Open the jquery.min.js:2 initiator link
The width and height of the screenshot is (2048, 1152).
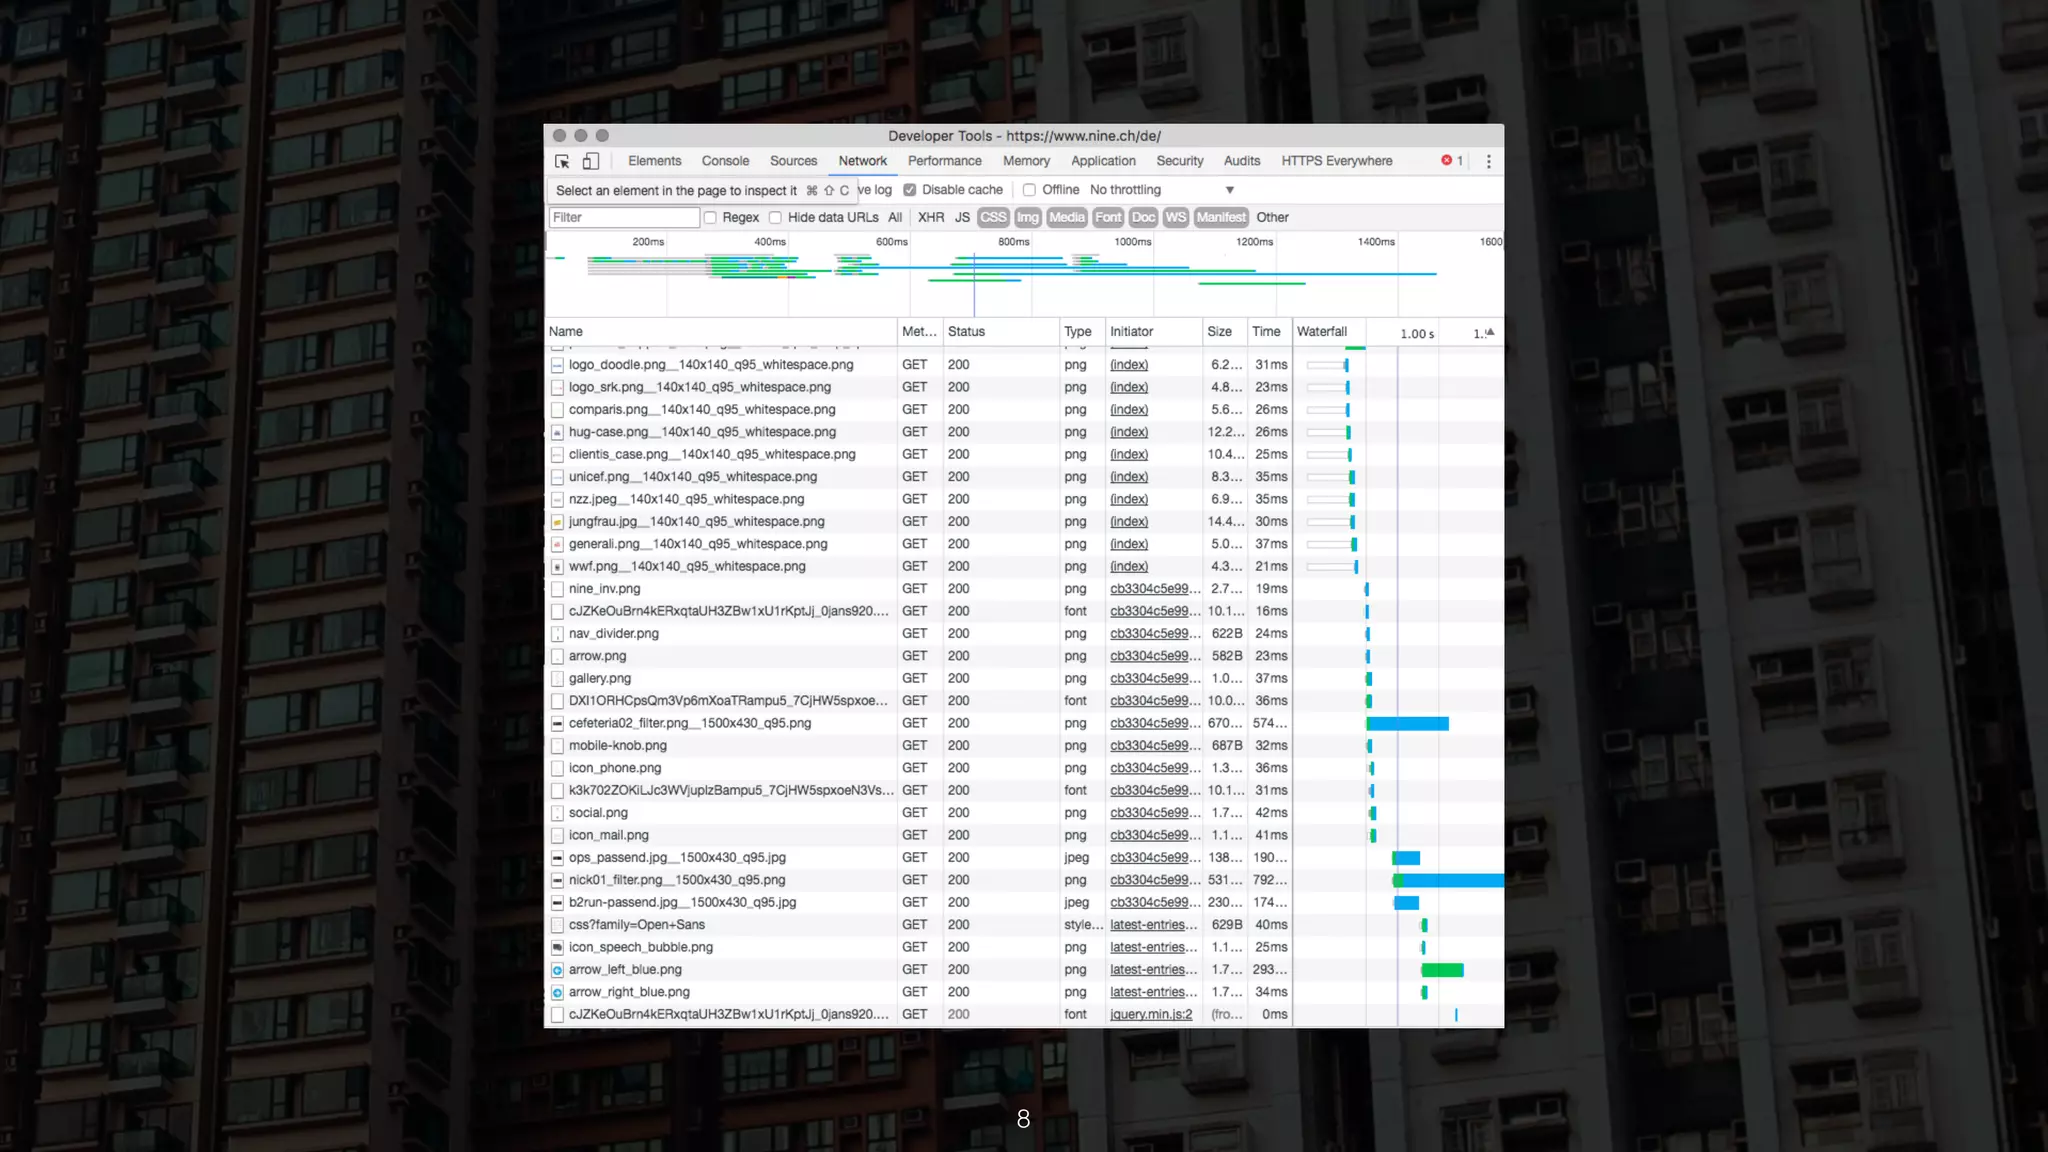(1151, 1014)
